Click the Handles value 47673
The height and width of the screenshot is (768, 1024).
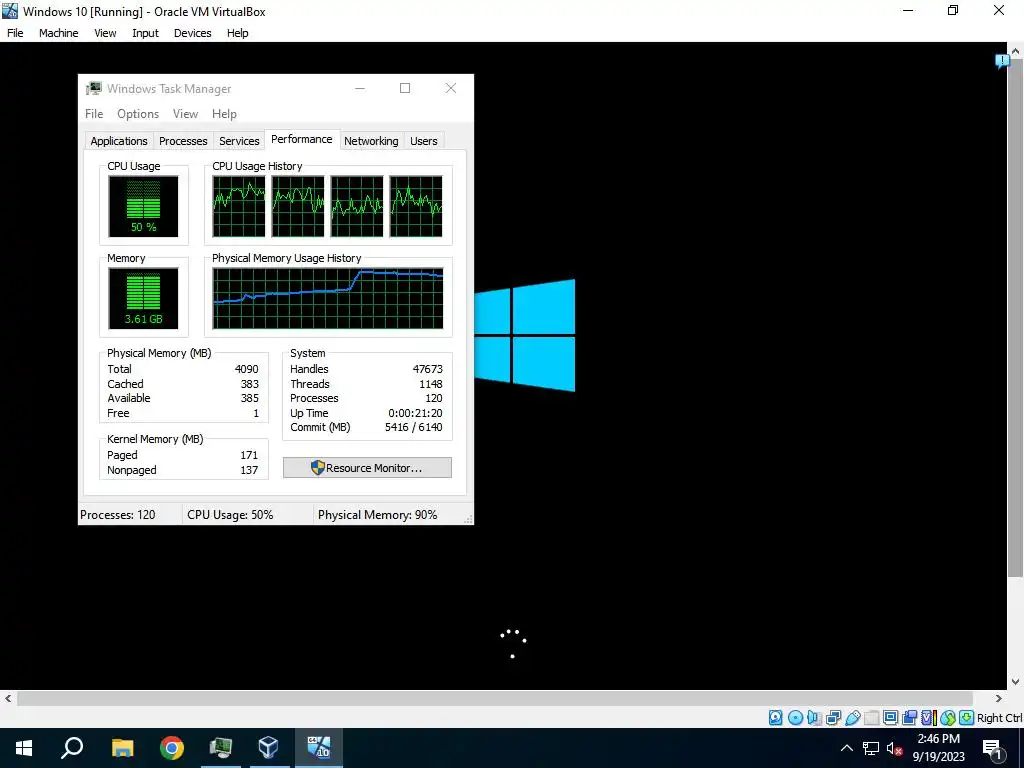428,369
